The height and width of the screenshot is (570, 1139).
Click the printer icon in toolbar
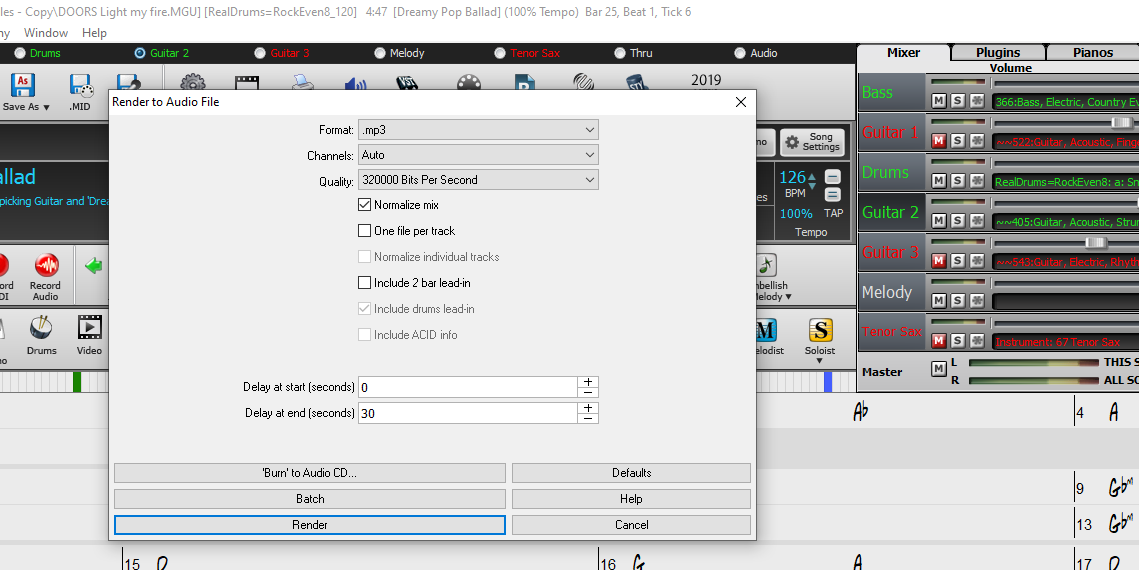(303, 84)
